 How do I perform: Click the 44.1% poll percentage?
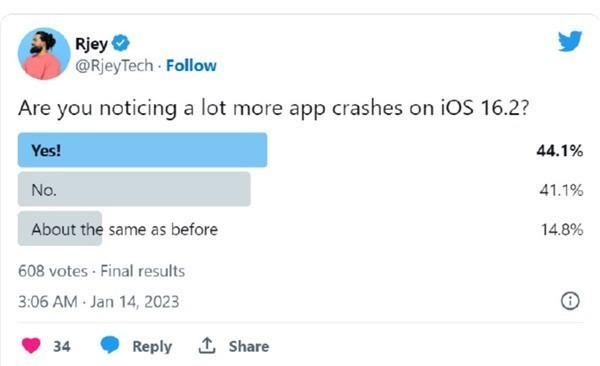(559, 150)
